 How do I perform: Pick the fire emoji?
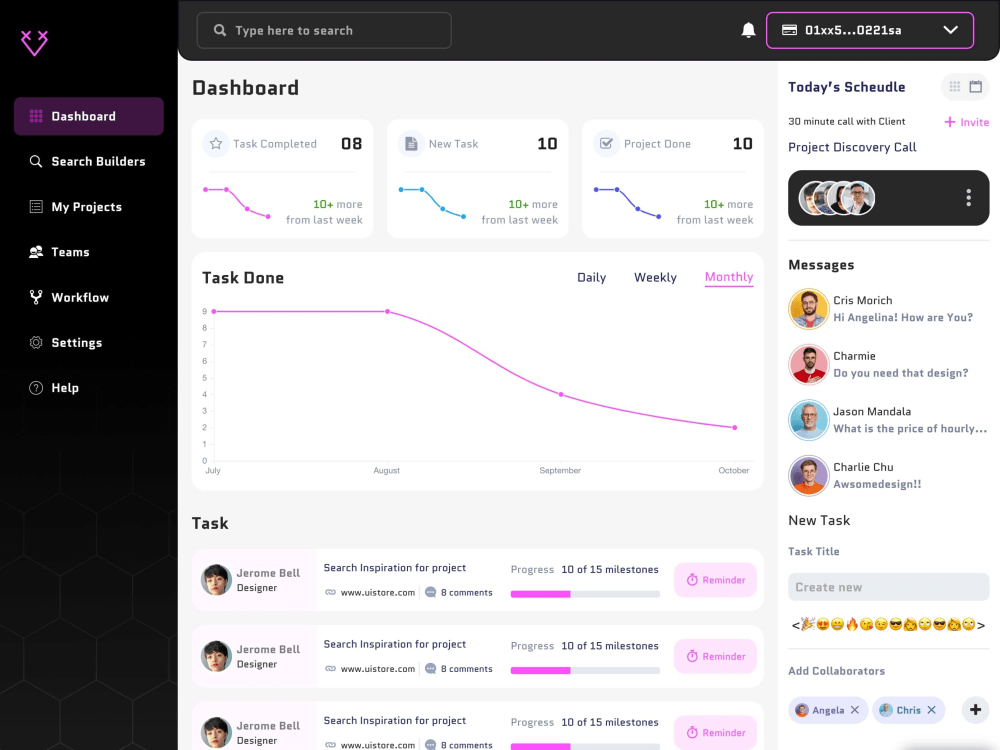[852, 624]
